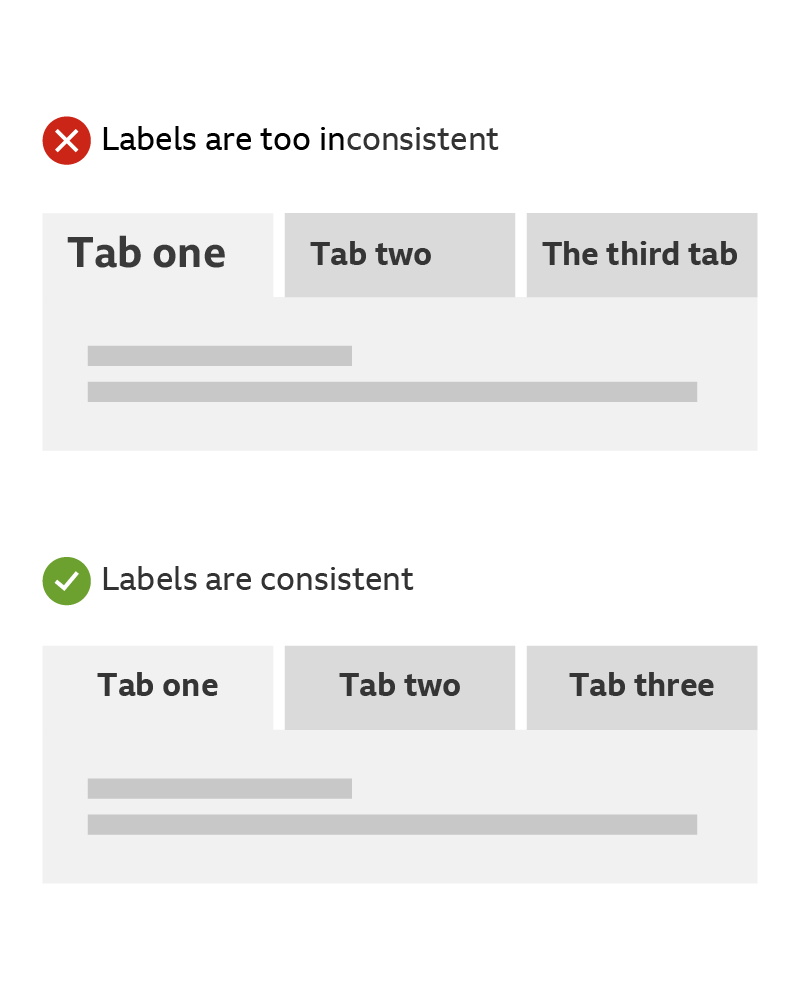The width and height of the screenshot is (800, 1000).
Task: Click the heading 'Labels are consistent'
Action: click(x=256, y=580)
